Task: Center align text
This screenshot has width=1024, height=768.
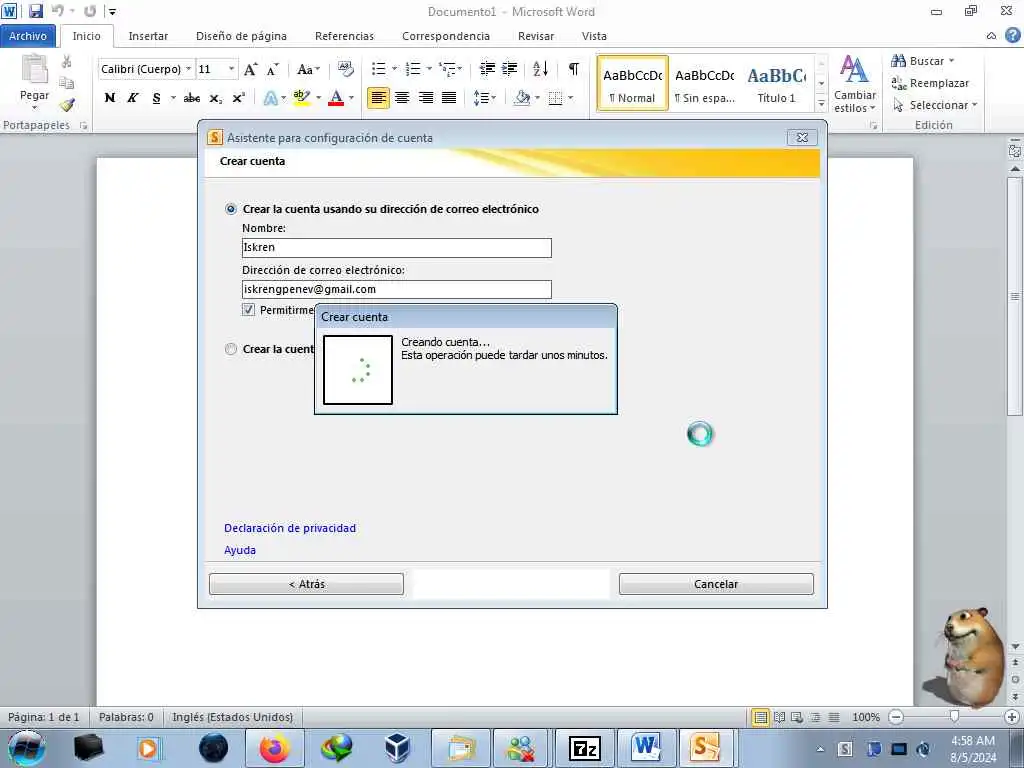Action: (402, 98)
